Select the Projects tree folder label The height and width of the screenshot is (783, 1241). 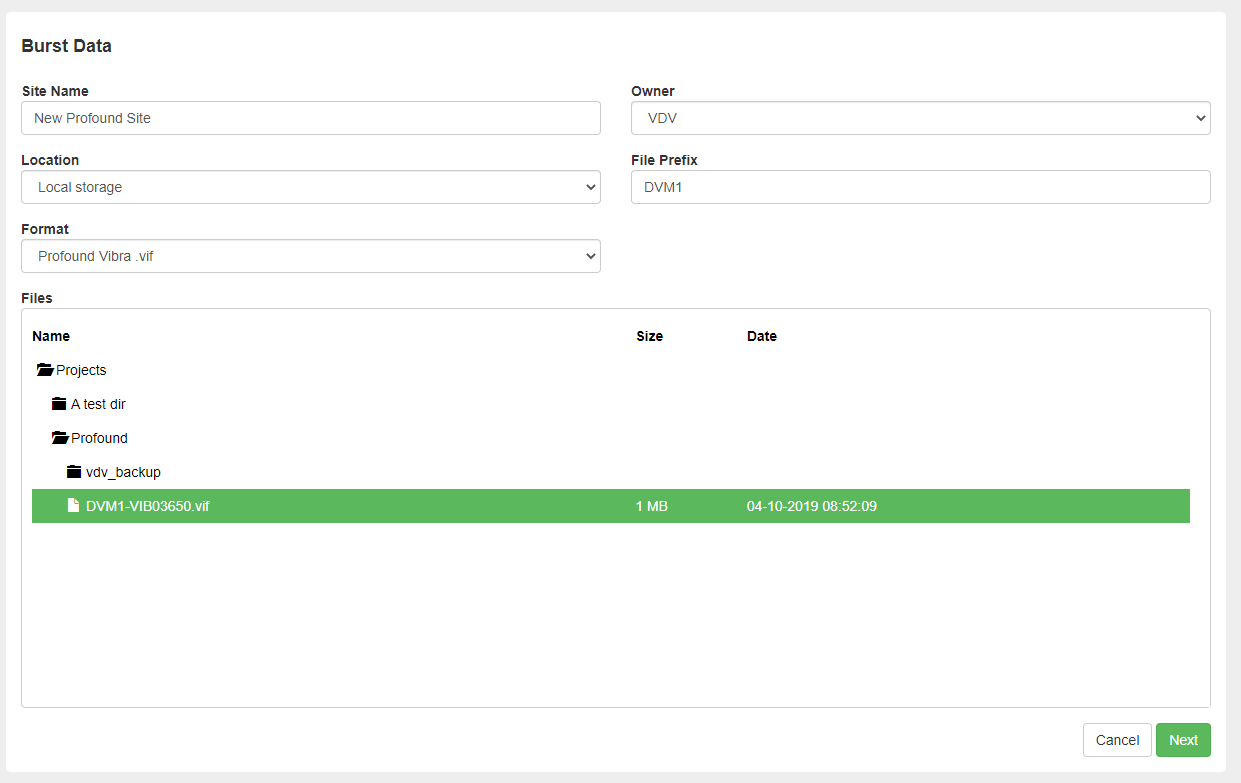[x=81, y=370]
